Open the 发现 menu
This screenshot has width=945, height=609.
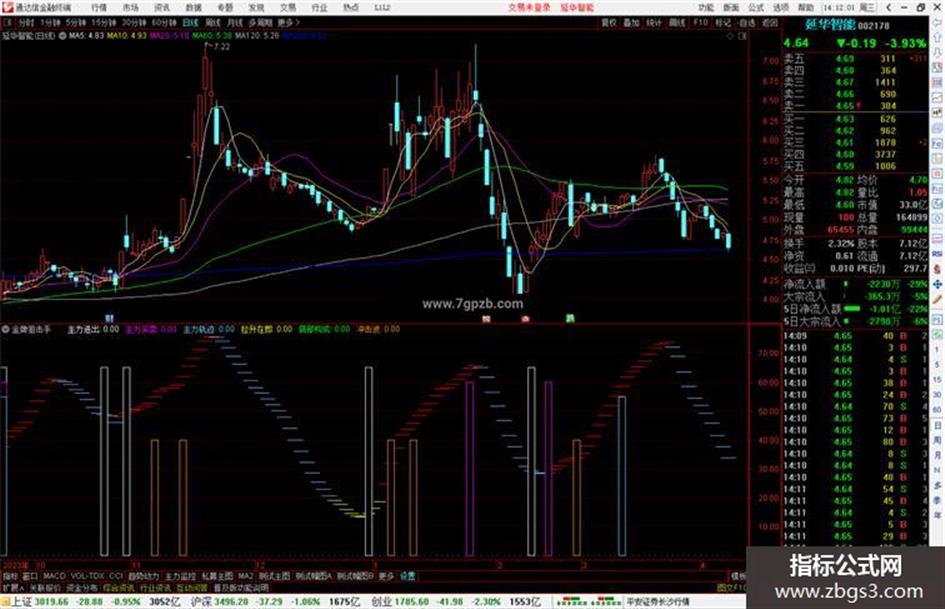pos(256,8)
